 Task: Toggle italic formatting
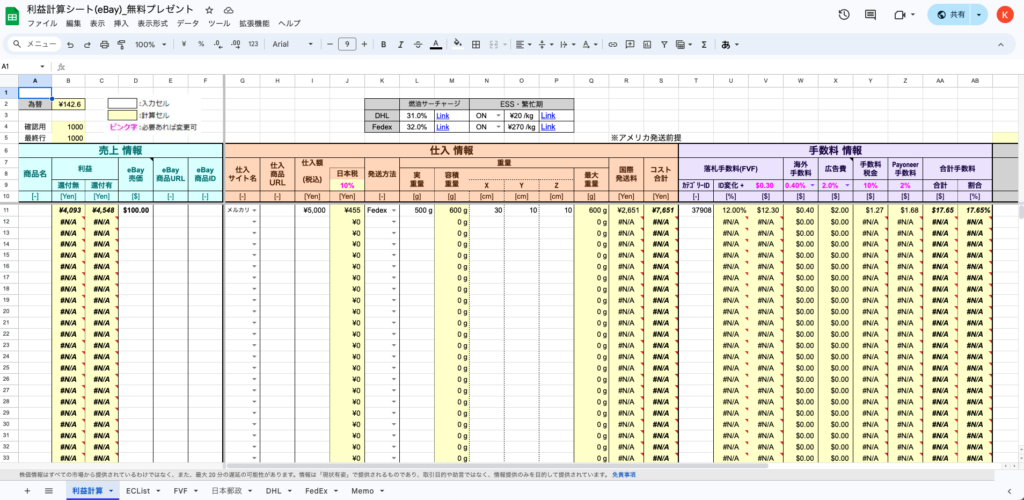(x=401, y=44)
